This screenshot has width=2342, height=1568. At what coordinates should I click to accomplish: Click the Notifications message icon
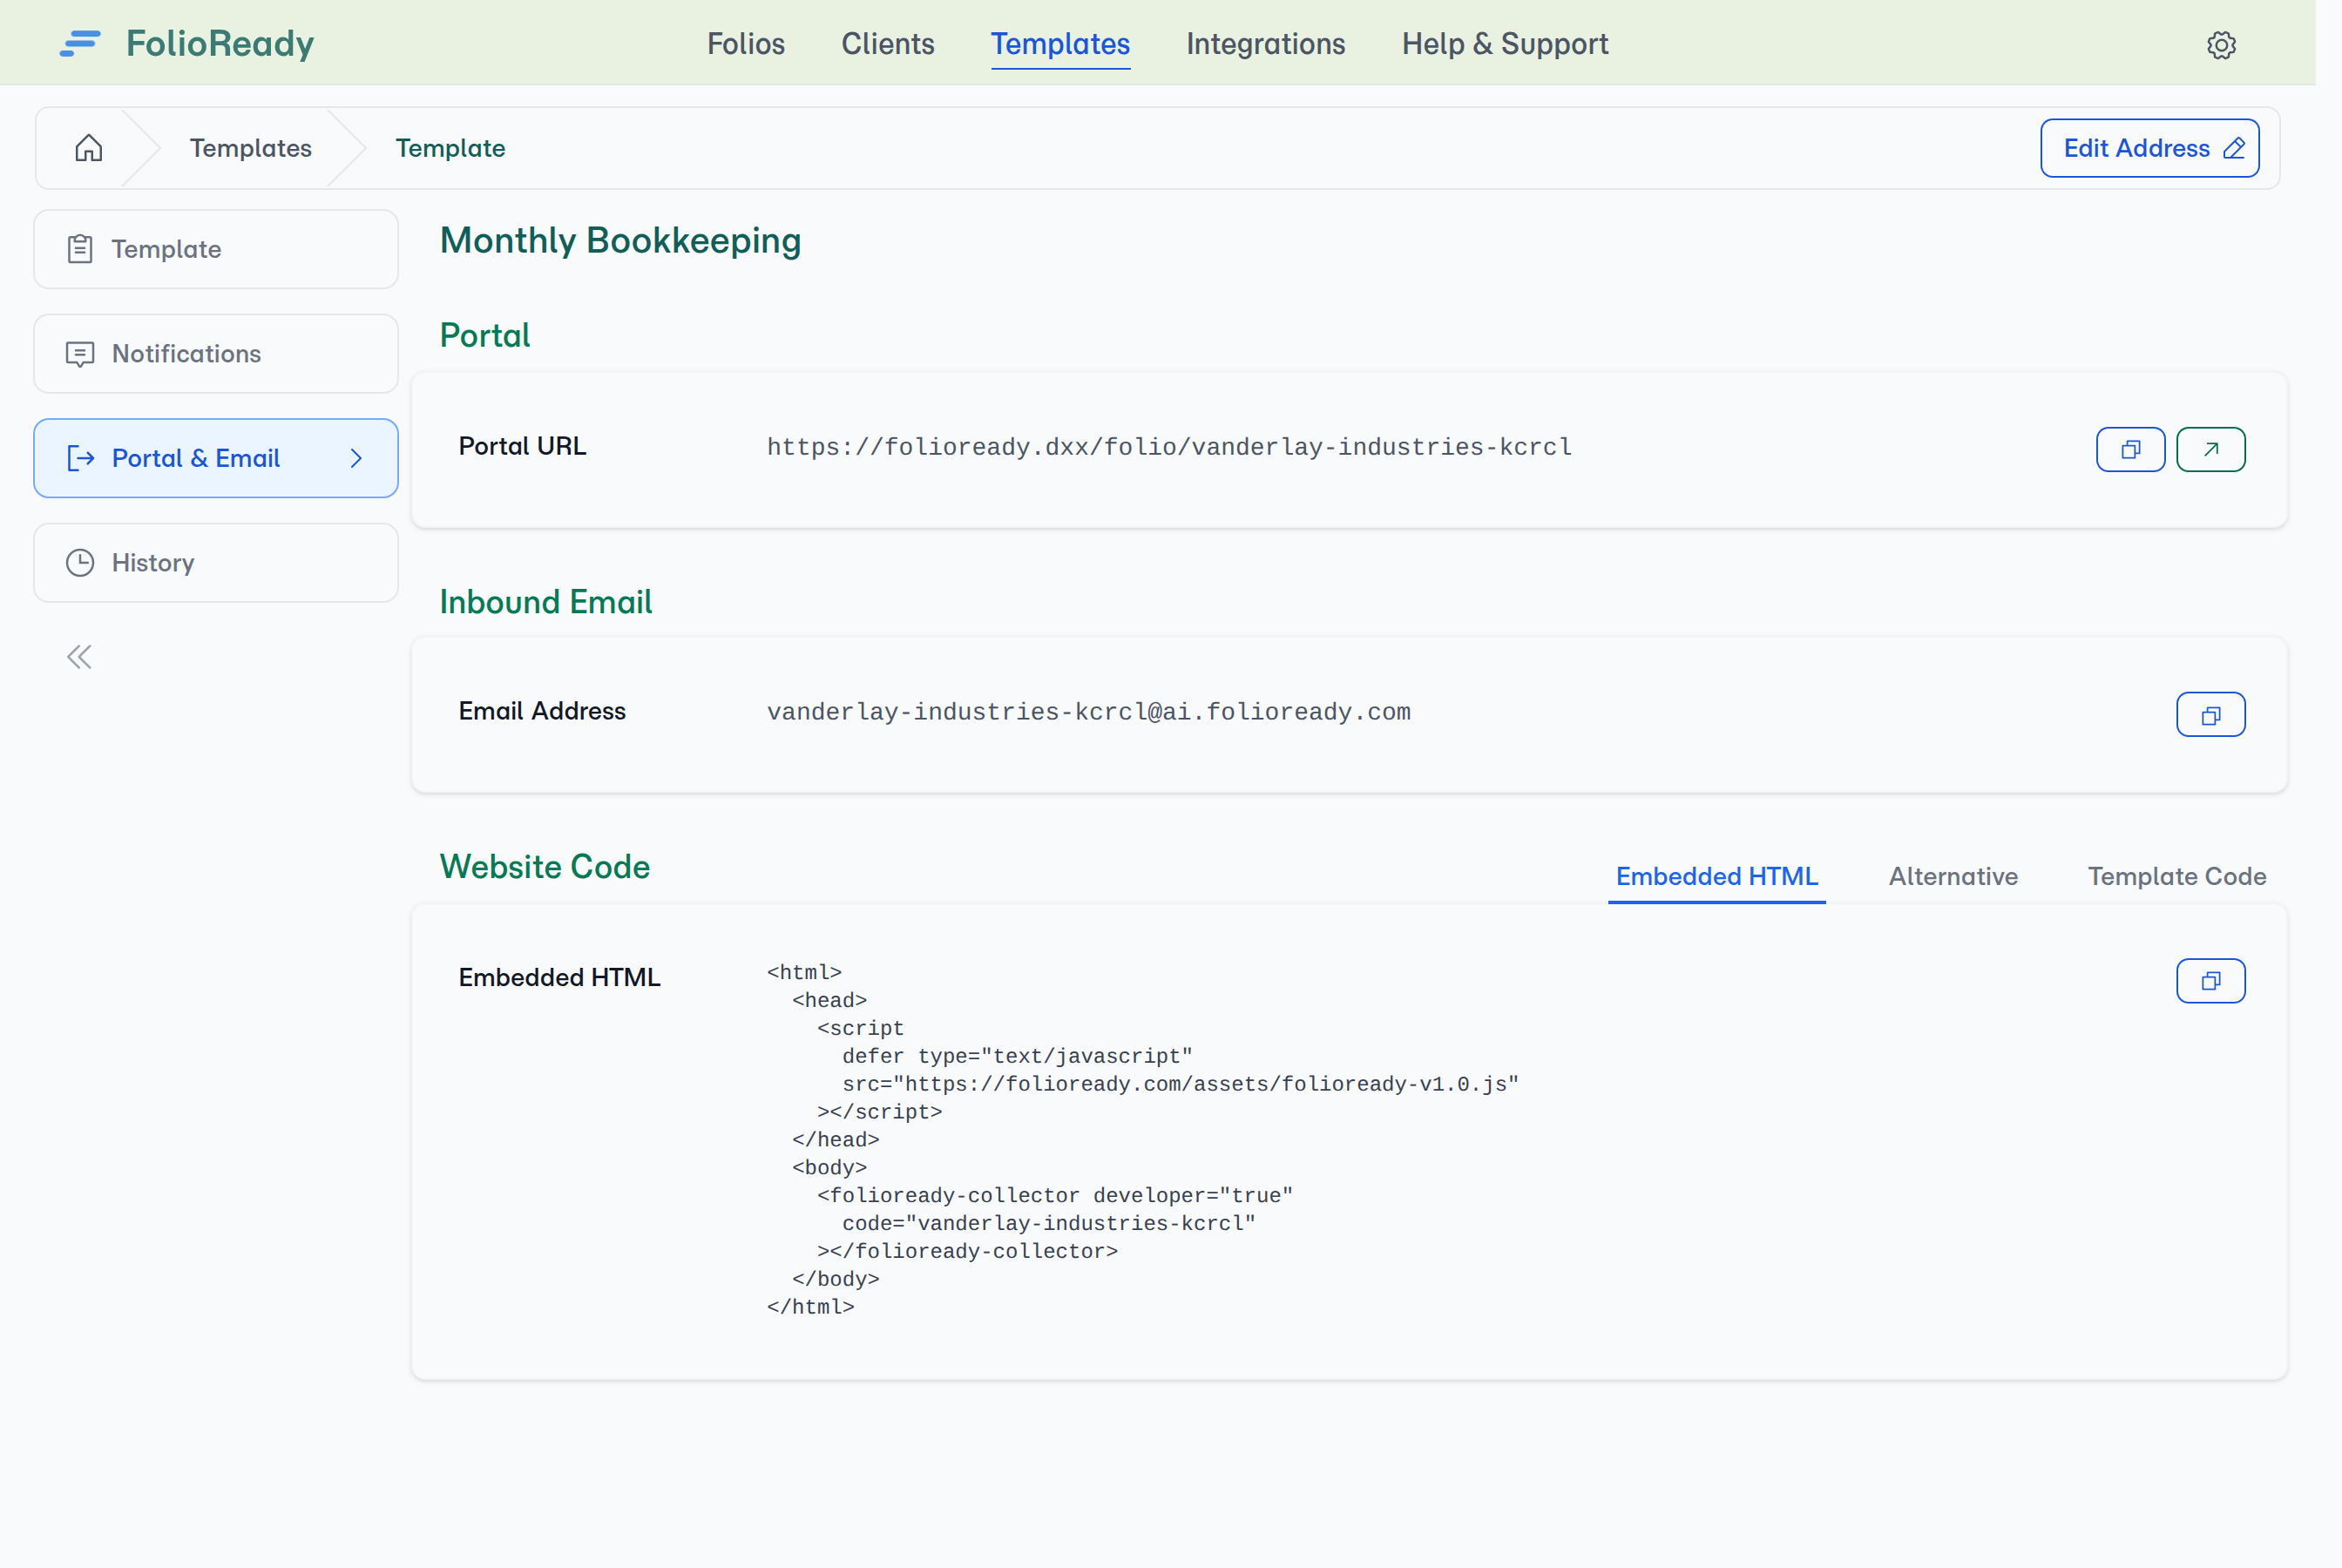click(80, 354)
